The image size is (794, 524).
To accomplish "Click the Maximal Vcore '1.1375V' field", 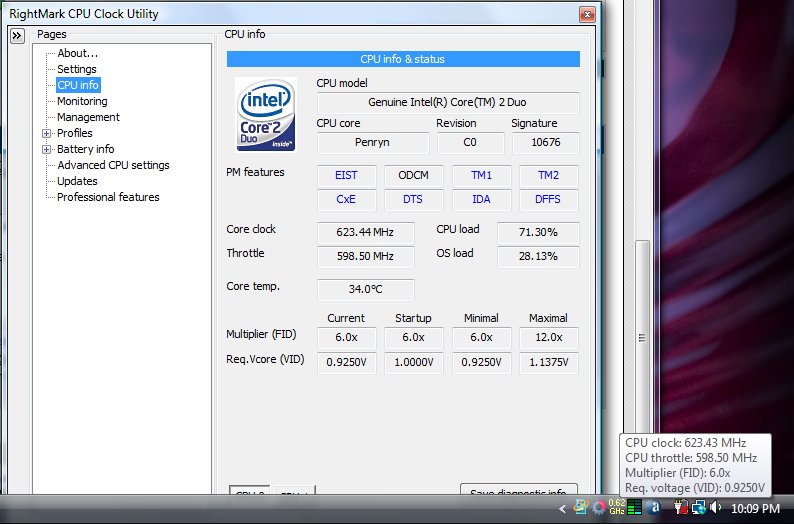I will pyautogui.click(x=548, y=363).
